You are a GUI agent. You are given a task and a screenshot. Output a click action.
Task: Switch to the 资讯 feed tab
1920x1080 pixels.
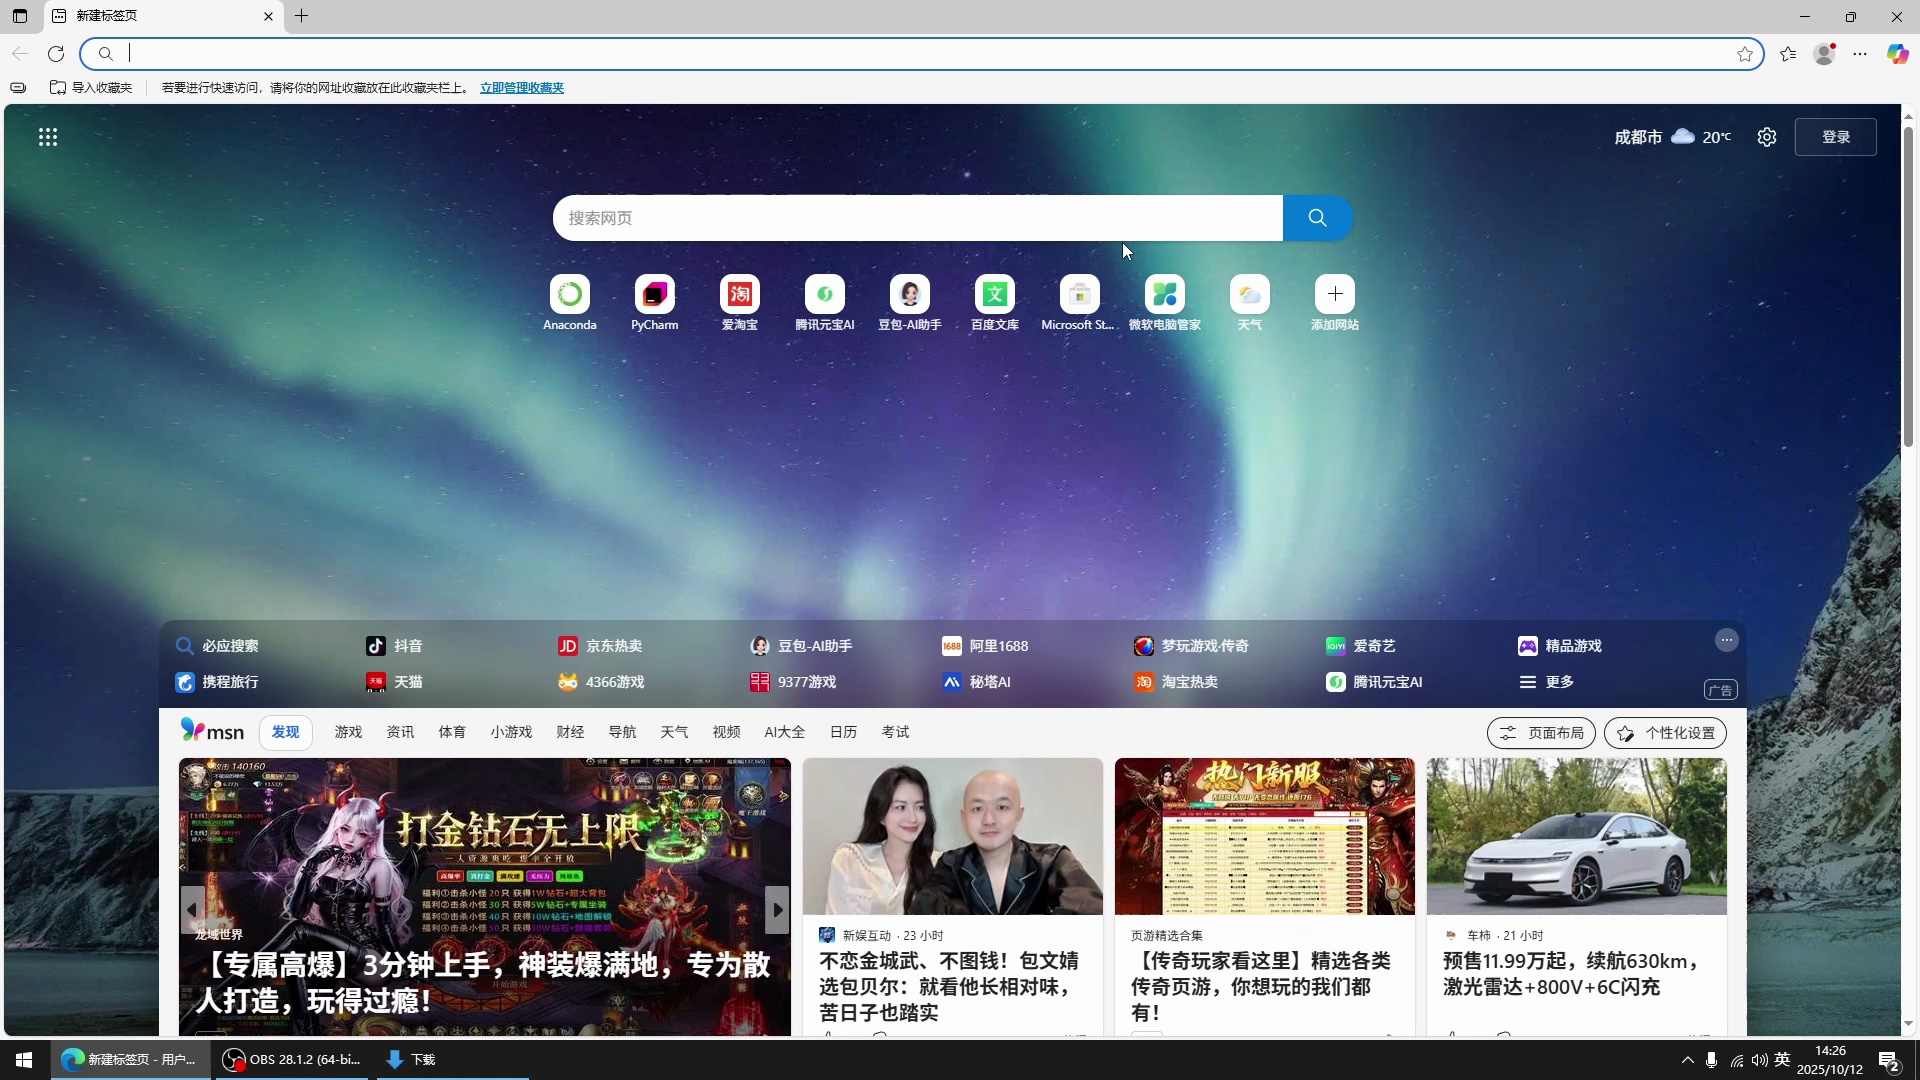pyautogui.click(x=400, y=732)
